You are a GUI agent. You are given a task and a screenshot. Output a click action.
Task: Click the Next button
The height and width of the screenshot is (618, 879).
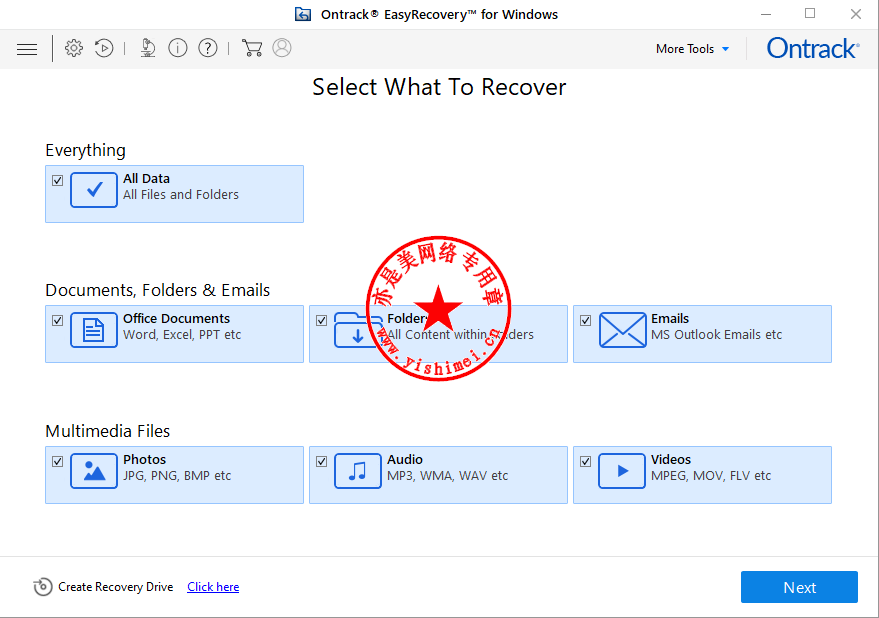pyautogui.click(x=799, y=587)
